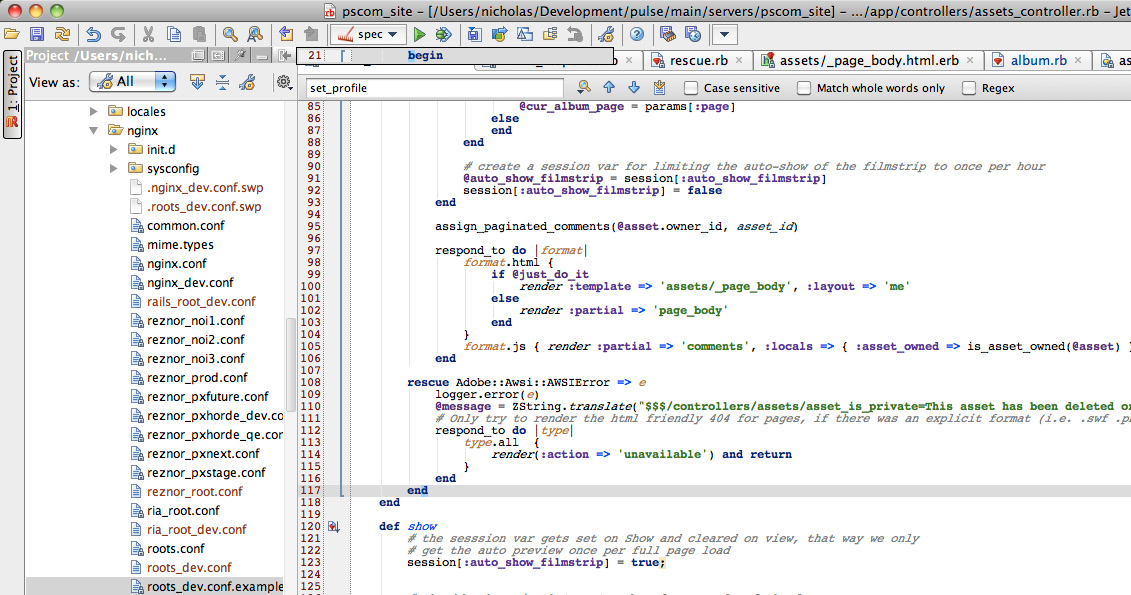The image size is (1131, 595).
Task: Open Help with the question mark icon
Action: pos(636,34)
